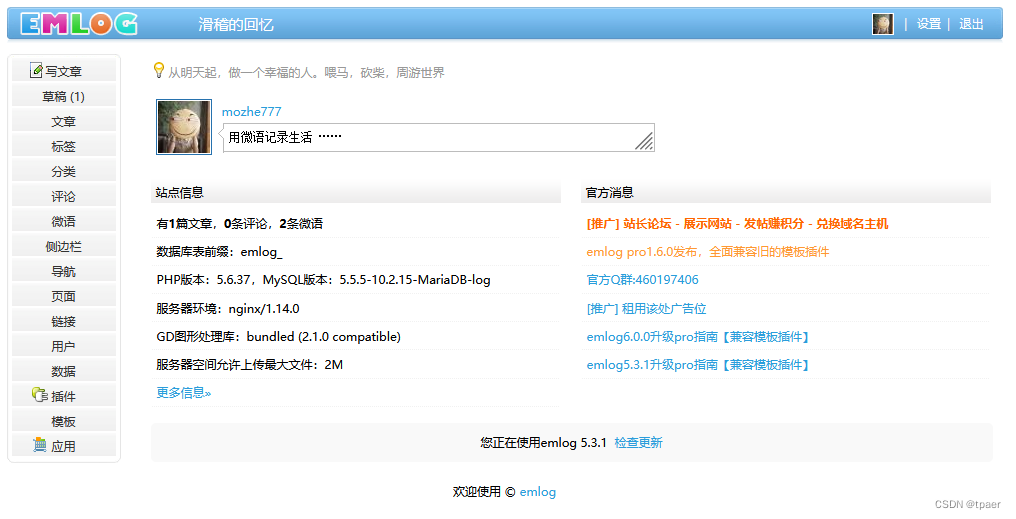Click the lightbulb tip icon
1016x519 pixels.
pos(158,71)
